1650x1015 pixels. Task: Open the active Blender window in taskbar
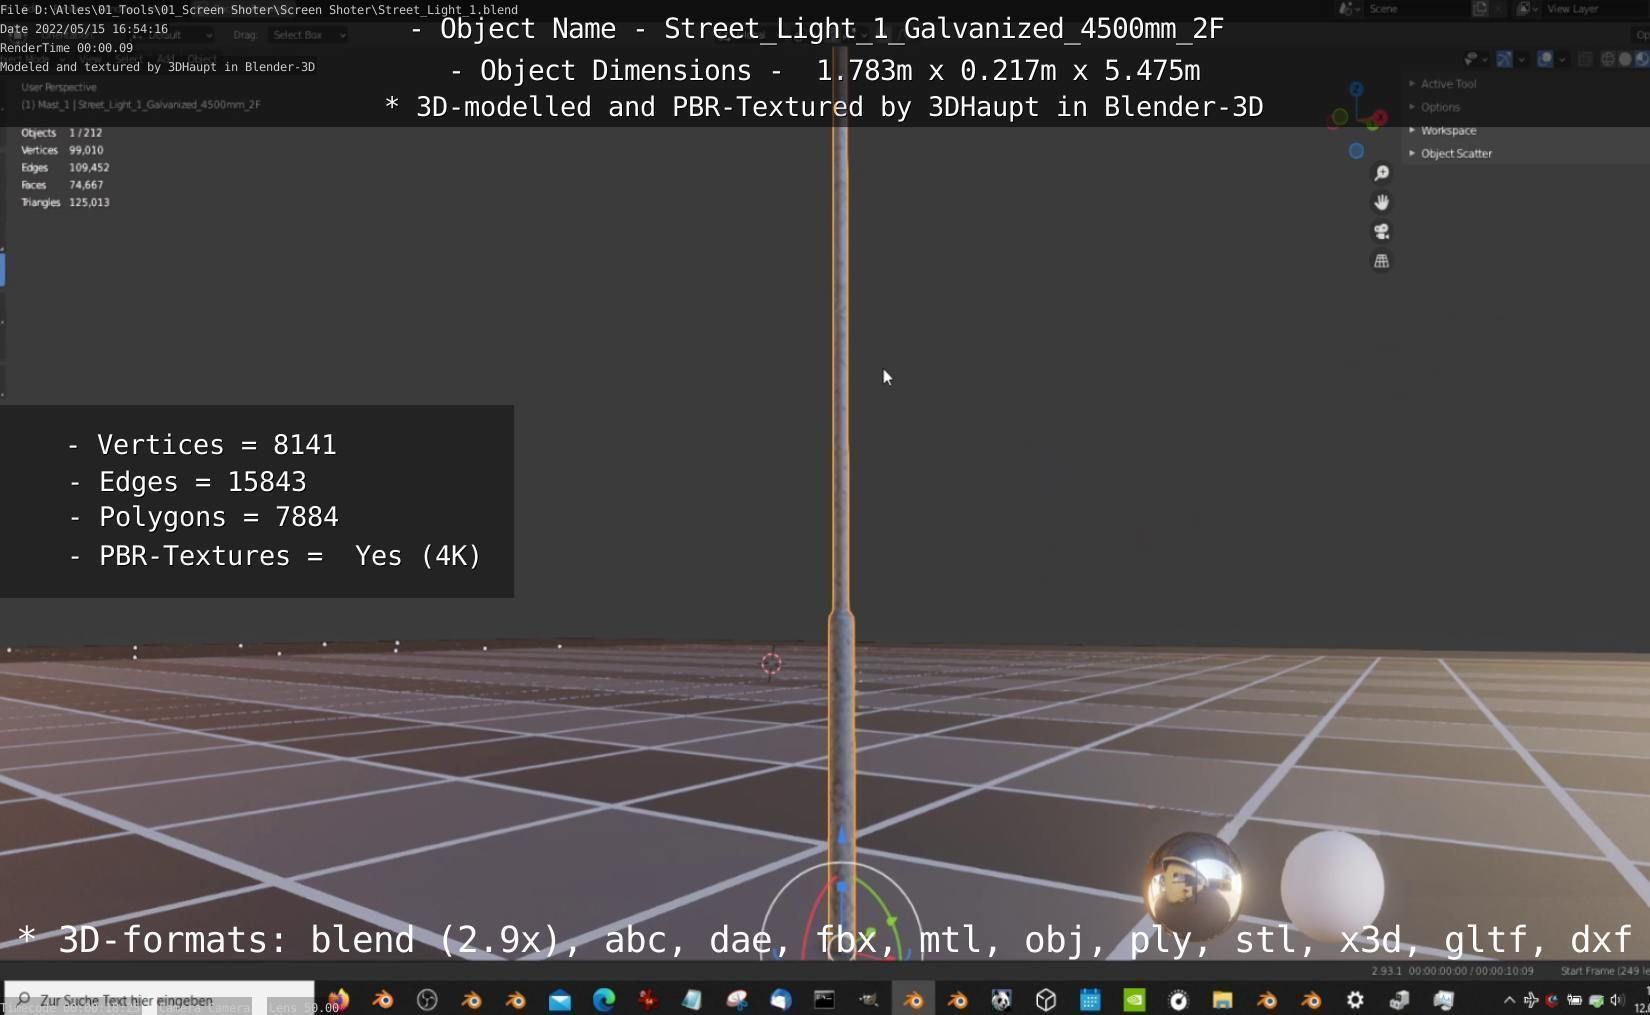pyautogui.click(x=913, y=999)
